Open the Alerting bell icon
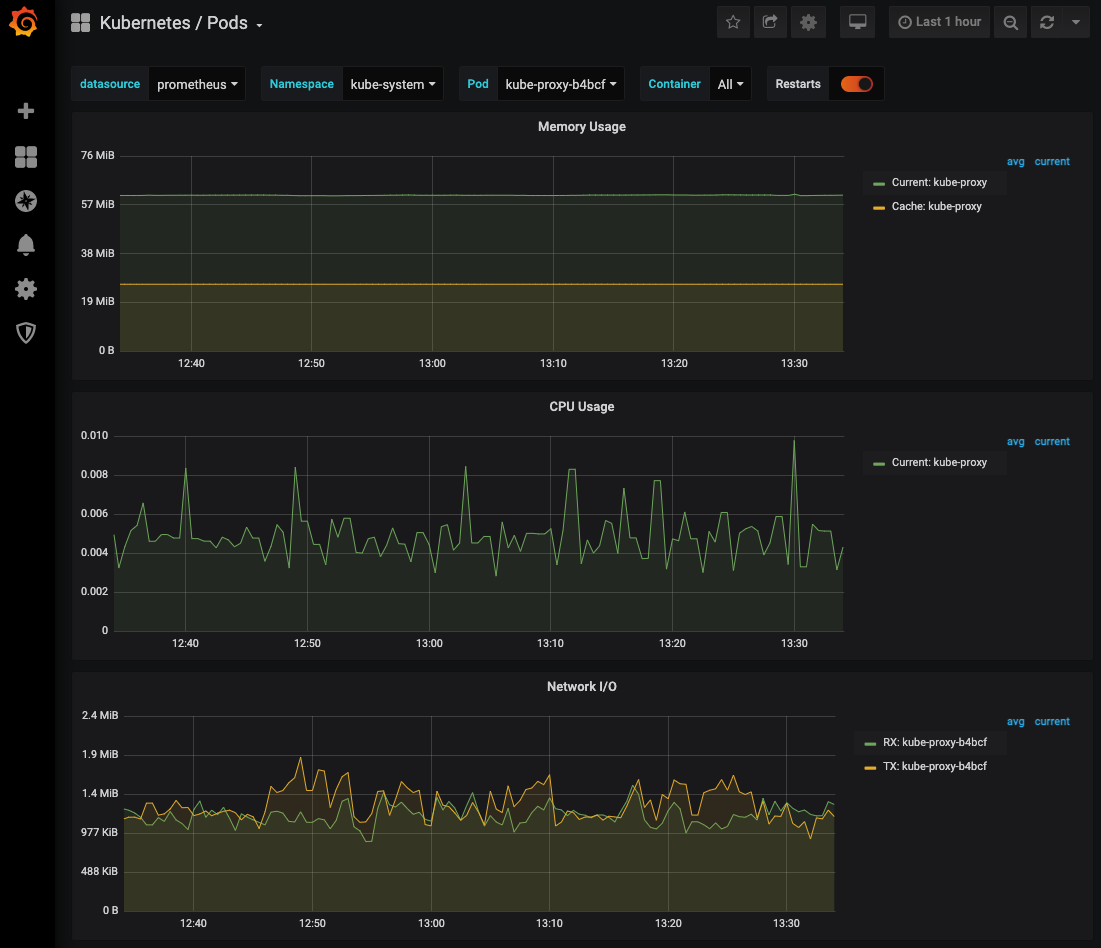1101x948 pixels. click(x=26, y=245)
